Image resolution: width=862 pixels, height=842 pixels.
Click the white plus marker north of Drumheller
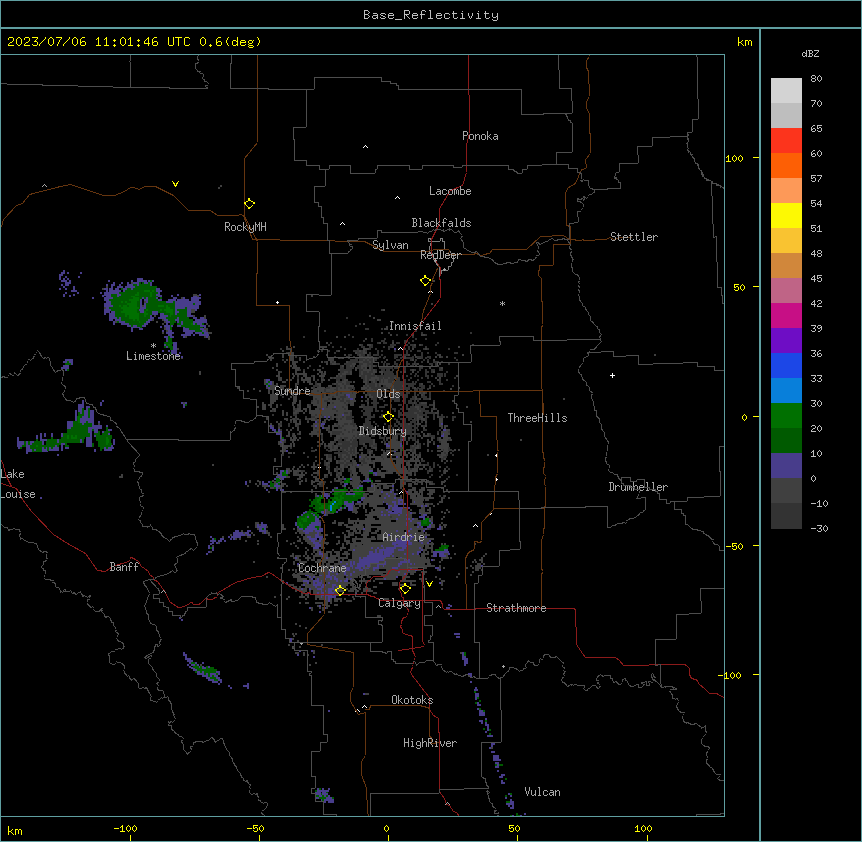pos(612,375)
